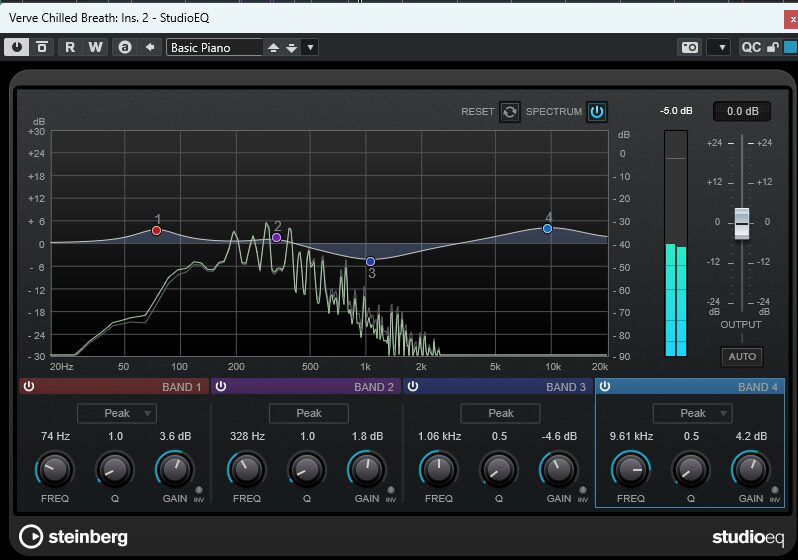Enable Read automation (R) button
Image resolution: width=798 pixels, height=560 pixels.
pos(70,47)
